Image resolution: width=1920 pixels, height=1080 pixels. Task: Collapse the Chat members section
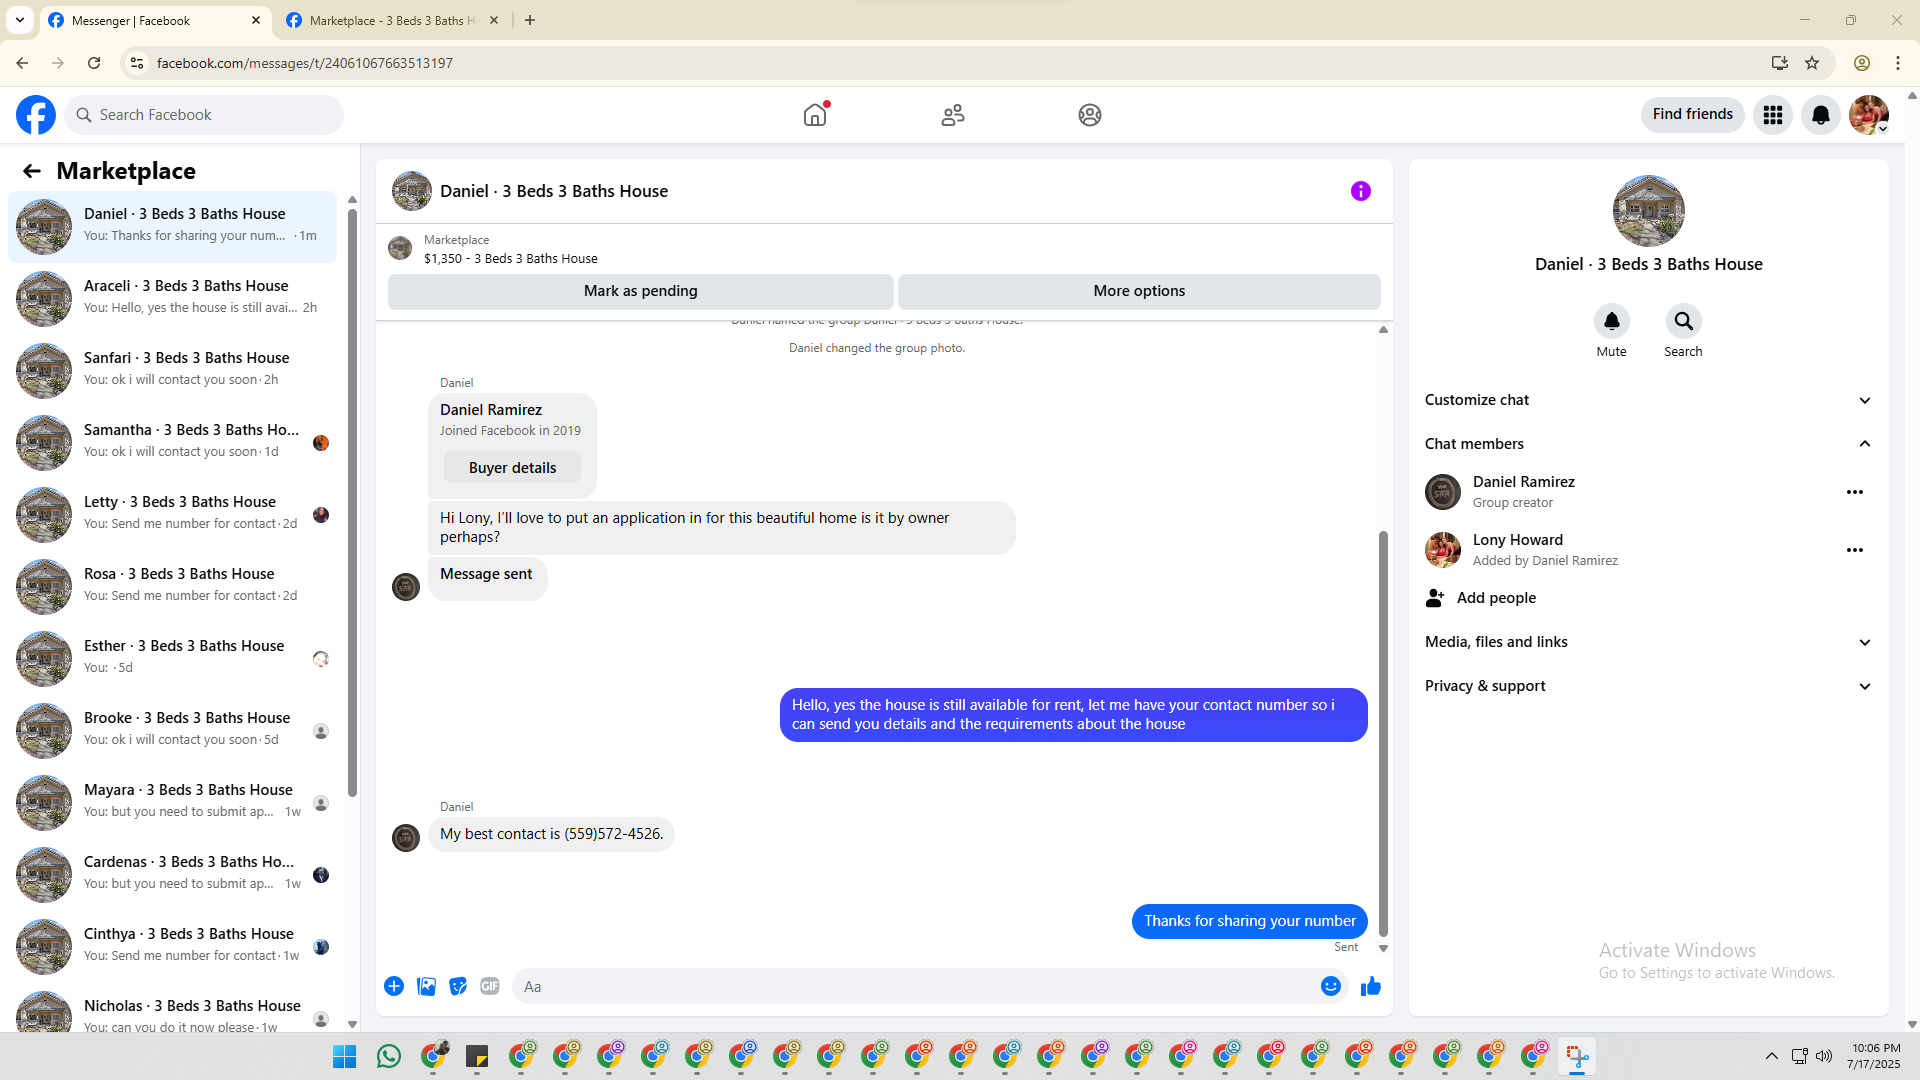pyautogui.click(x=1648, y=444)
